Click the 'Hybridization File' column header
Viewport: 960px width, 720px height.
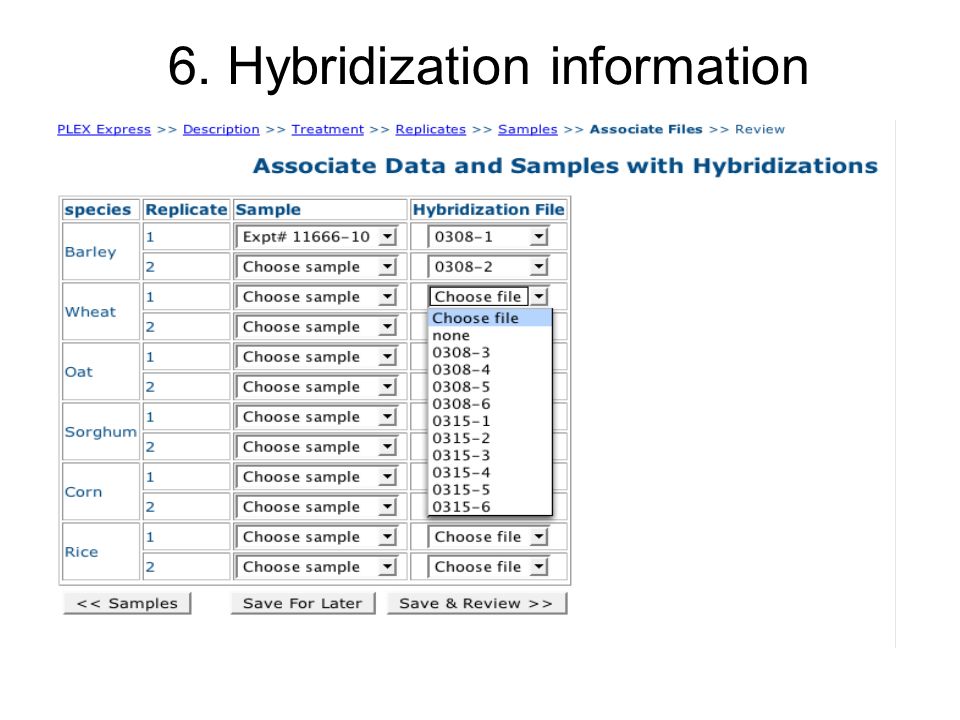[489, 209]
